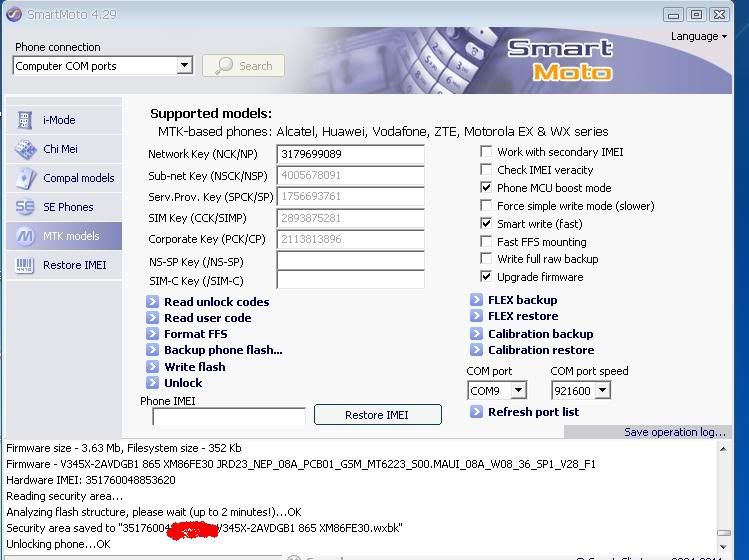Click Unlock action link
The image size is (749, 560).
pos(183,383)
